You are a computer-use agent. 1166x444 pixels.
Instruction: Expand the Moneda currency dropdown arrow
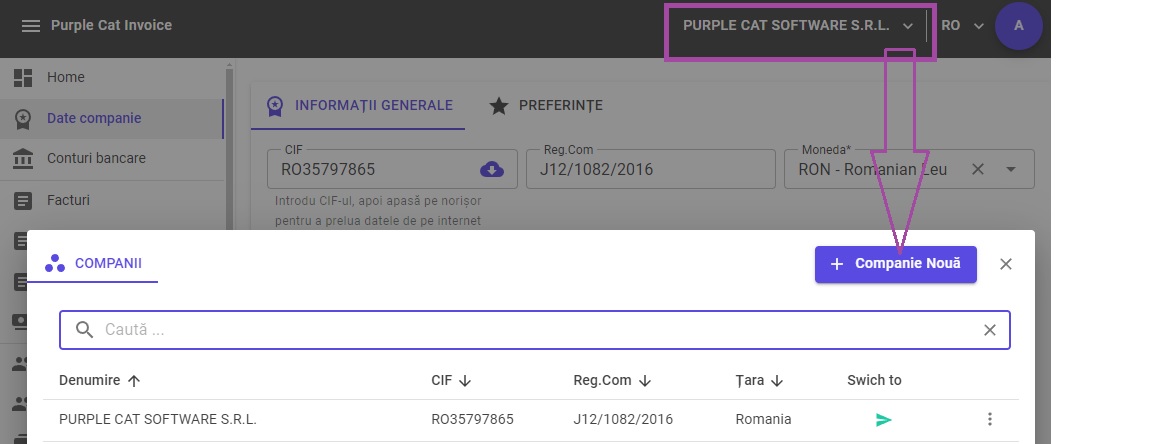click(x=1011, y=169)
